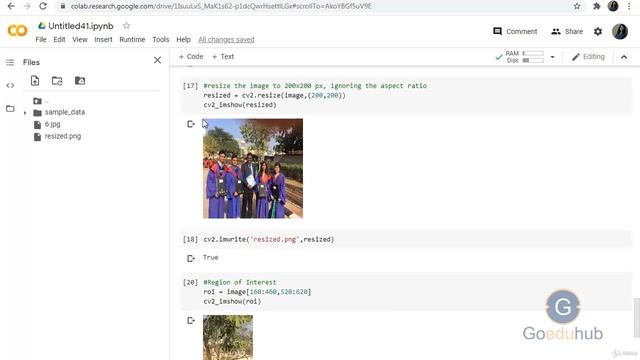This screenshot has width=640, height=360.
Task: Open the Comment panel
Action: coord(515,31)
